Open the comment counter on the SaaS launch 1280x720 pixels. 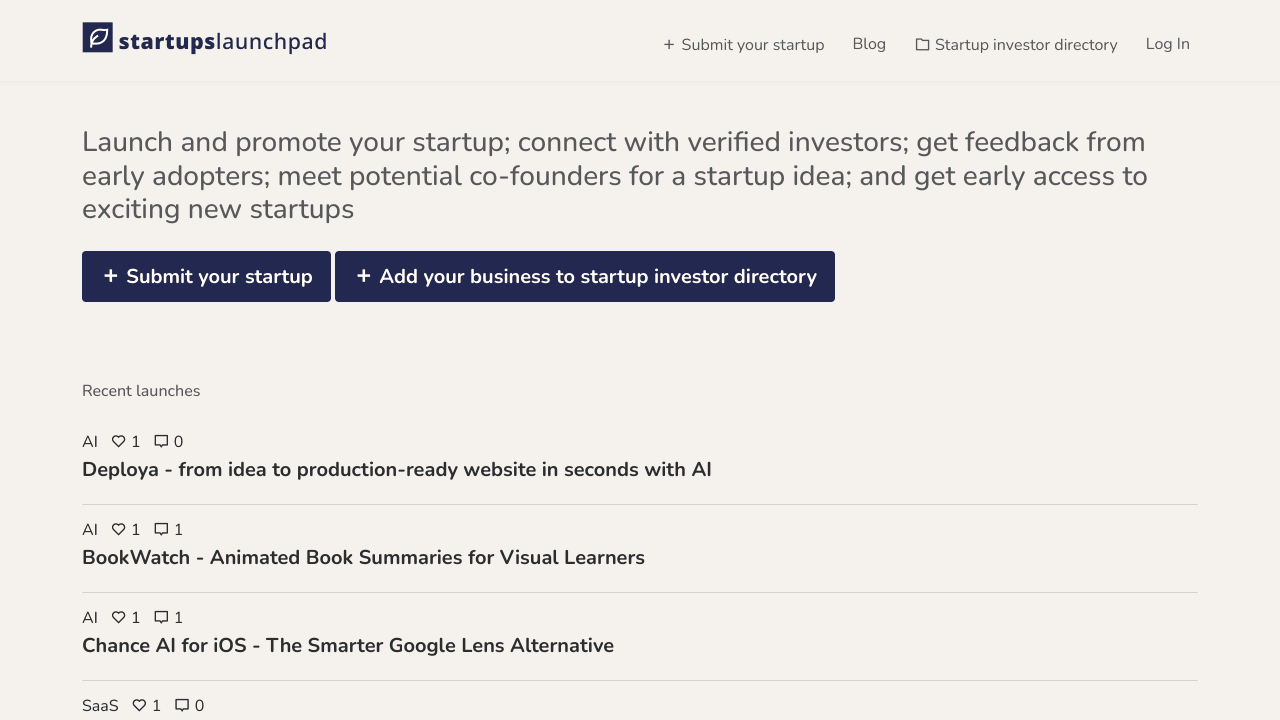(181, 705)
